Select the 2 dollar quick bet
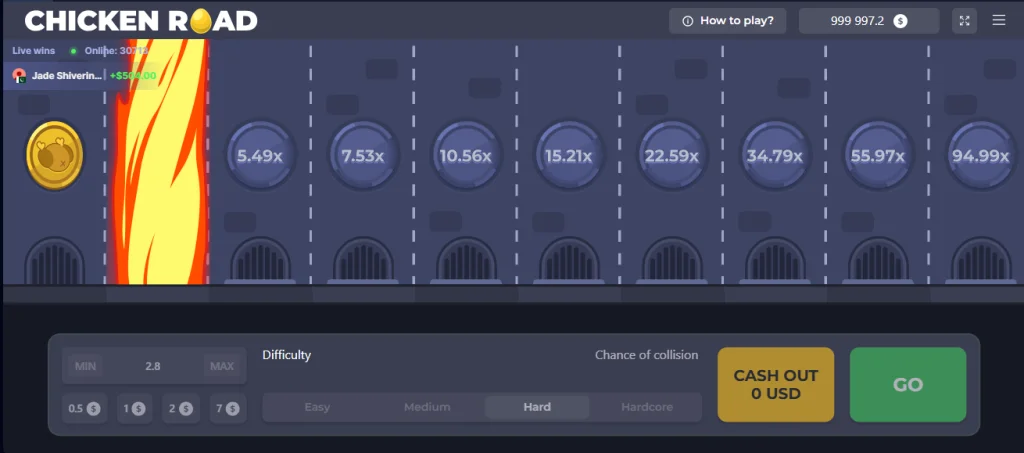This screenshot has height=453, width=1024. 181,409
